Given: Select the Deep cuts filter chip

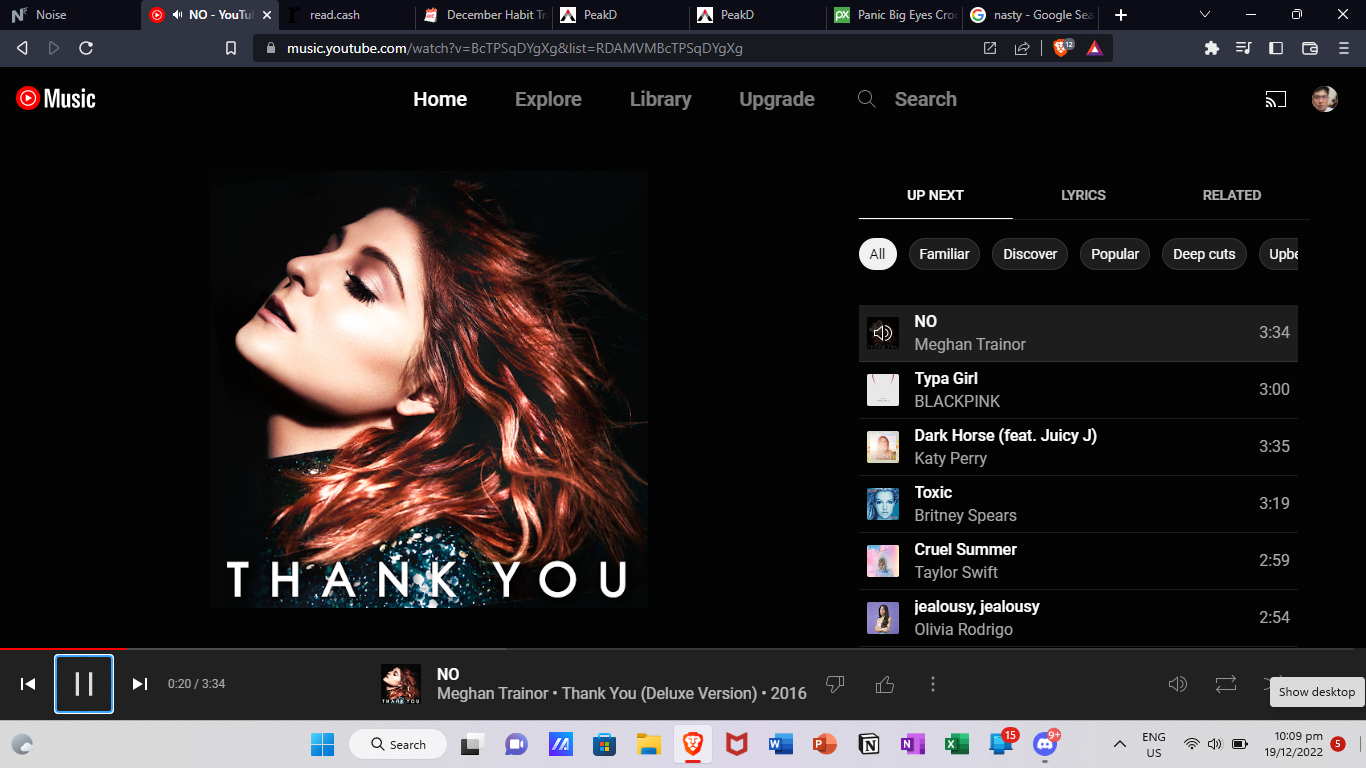Looking at the screenshot, I should (x=1204, y=254).
